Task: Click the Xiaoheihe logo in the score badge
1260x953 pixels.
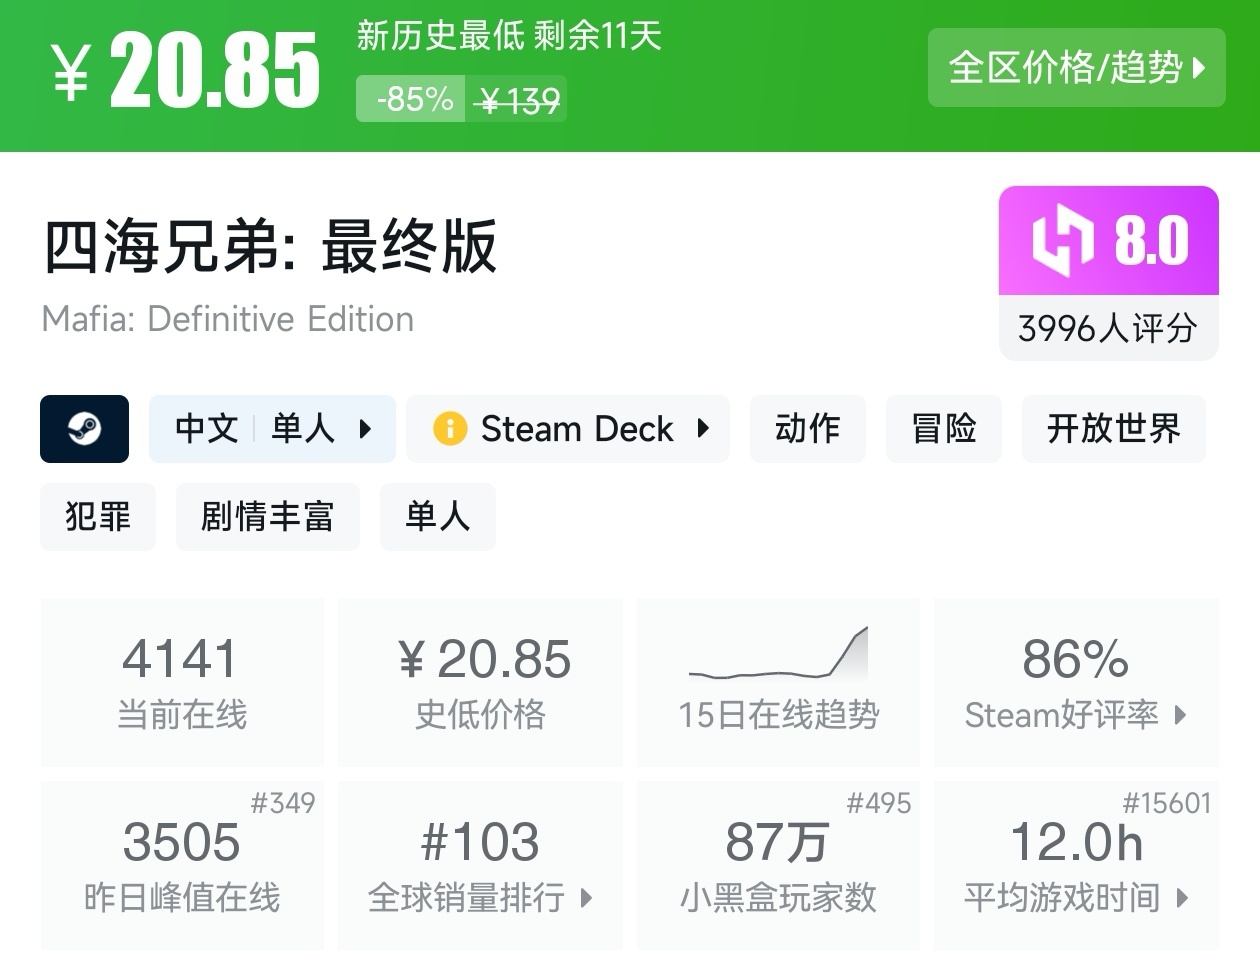Action: coord(1063,241)
